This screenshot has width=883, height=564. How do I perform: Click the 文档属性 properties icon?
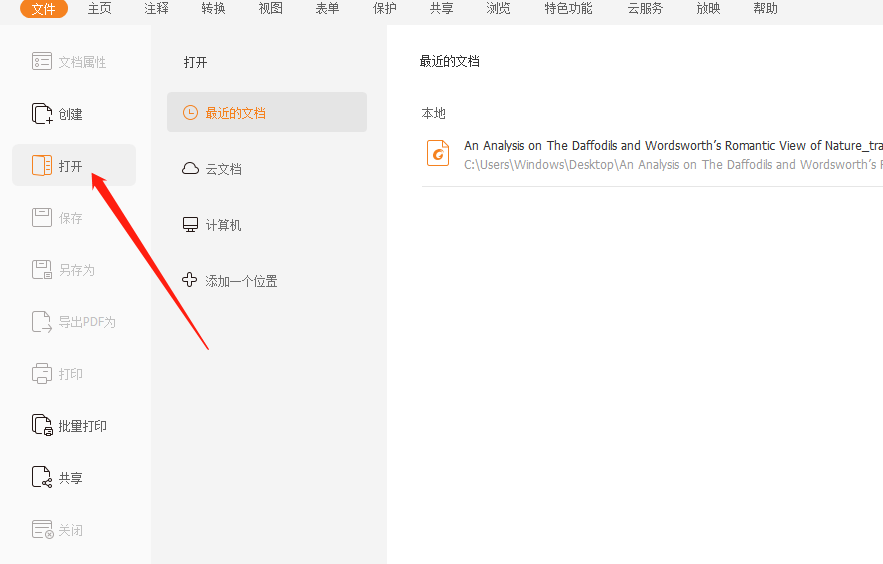(42, 62)
